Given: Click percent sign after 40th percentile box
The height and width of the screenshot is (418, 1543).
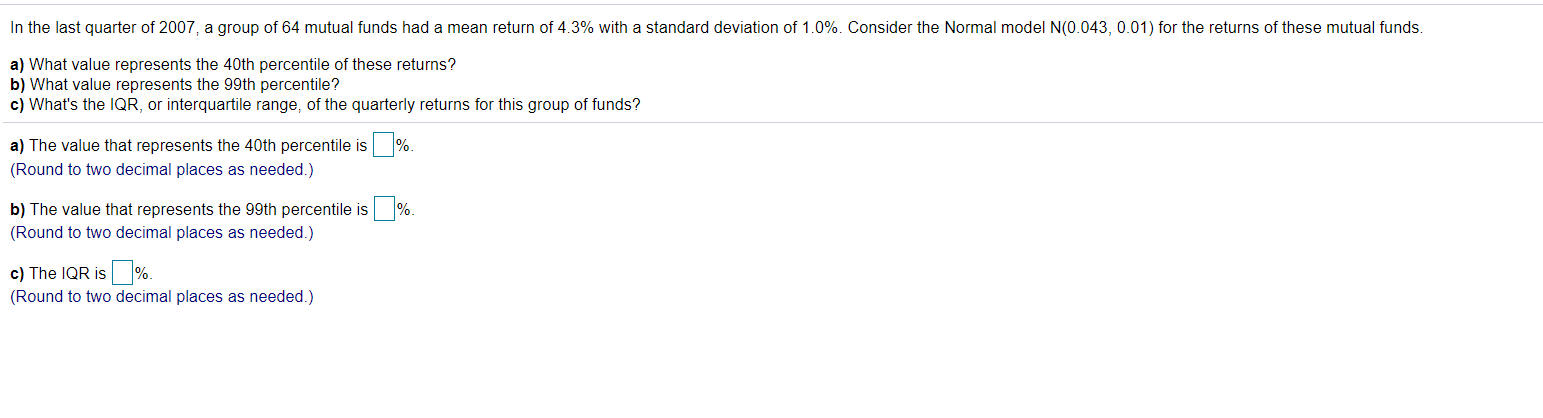Looking at the screenshot, I should 403,145.
